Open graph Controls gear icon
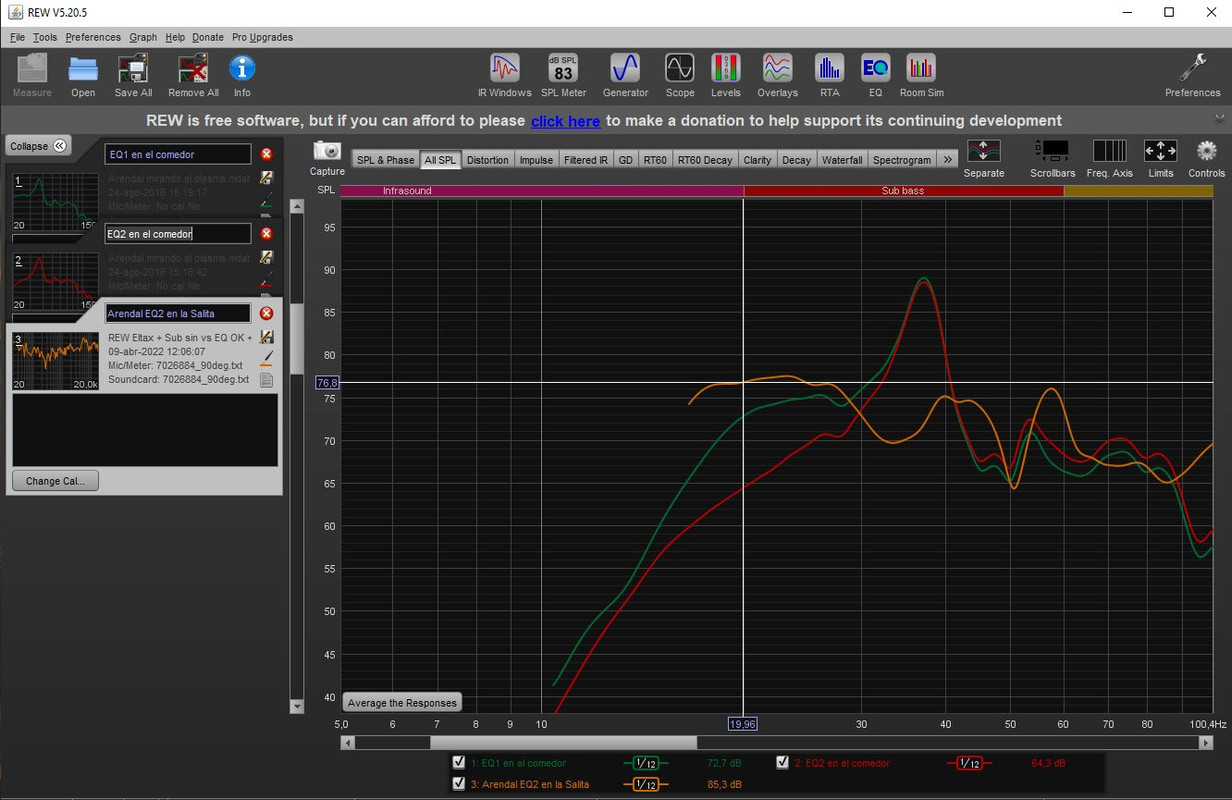 [x=1207, y=151]
